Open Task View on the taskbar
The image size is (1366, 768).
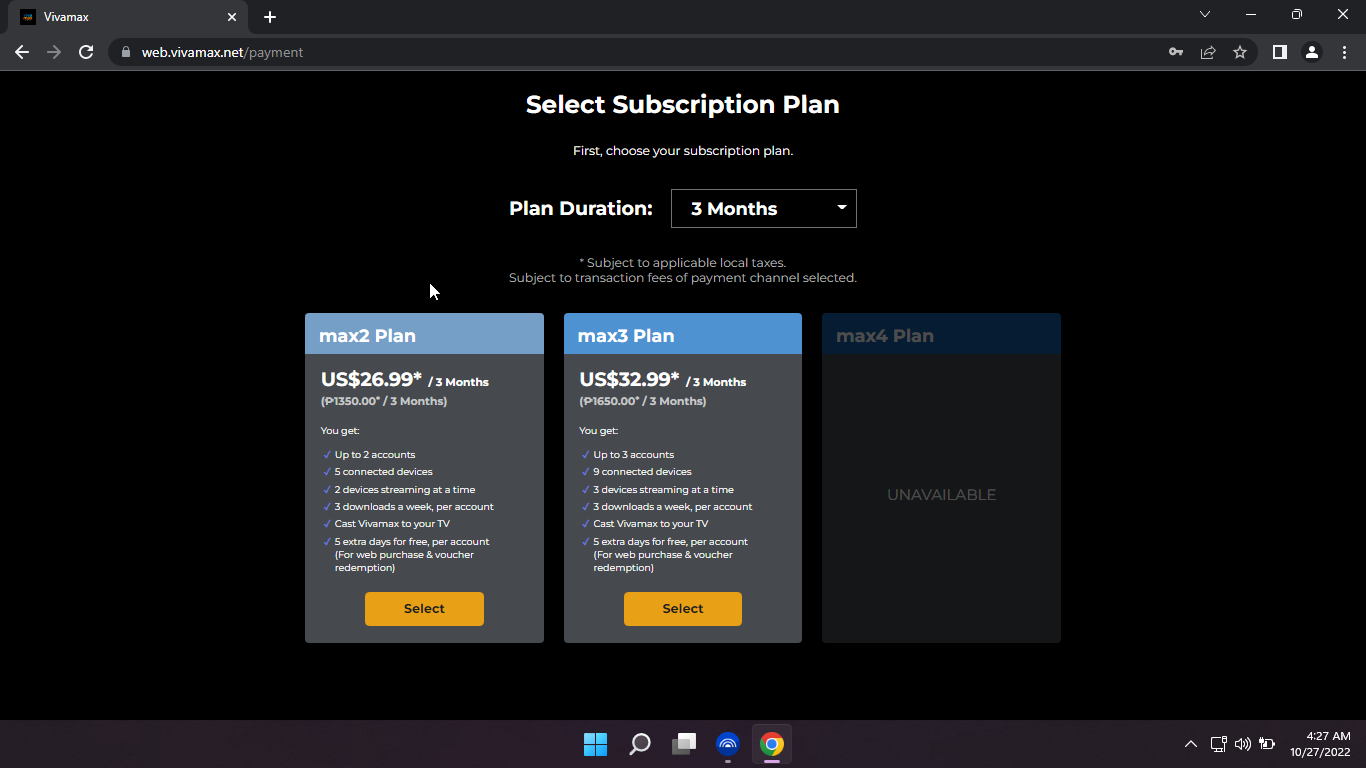coord(683,744)
